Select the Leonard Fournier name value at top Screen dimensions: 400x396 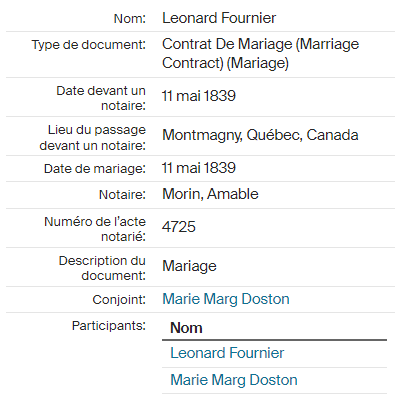coord(219,18)
